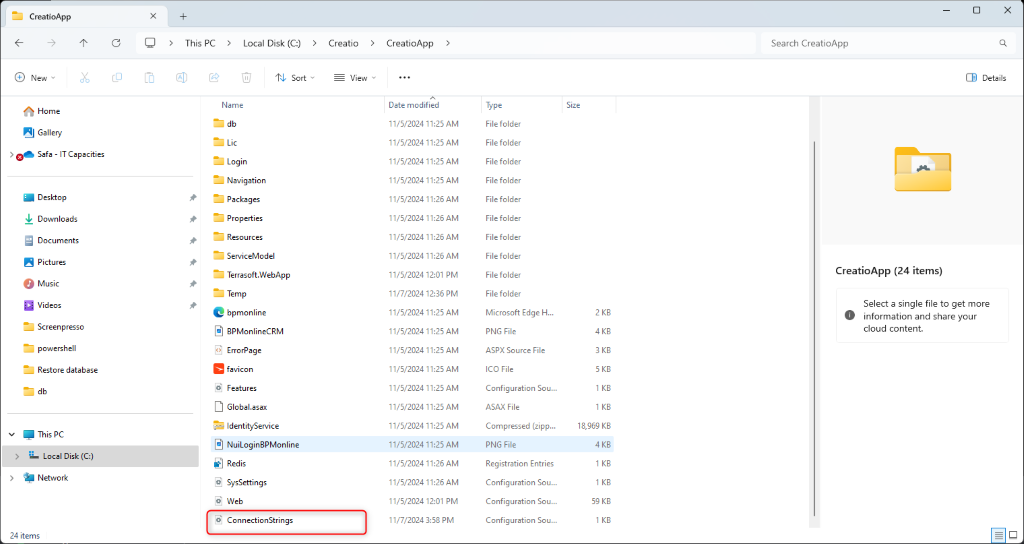Click the Delete trash icon

[246, 78]
